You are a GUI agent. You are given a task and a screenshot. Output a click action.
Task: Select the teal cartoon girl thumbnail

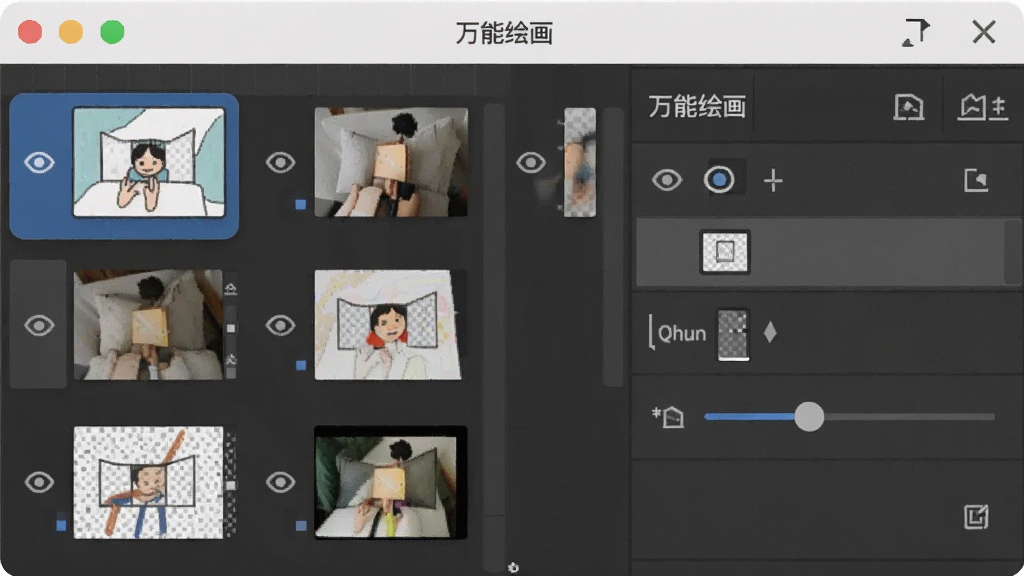coord(149,162)
